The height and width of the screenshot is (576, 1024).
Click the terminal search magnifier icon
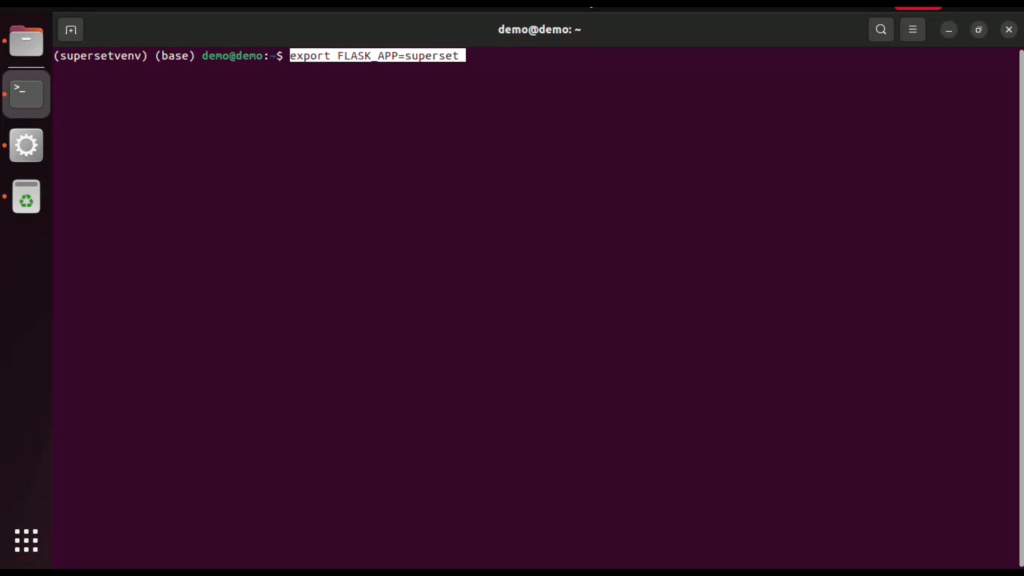click(x=880, y=30)
